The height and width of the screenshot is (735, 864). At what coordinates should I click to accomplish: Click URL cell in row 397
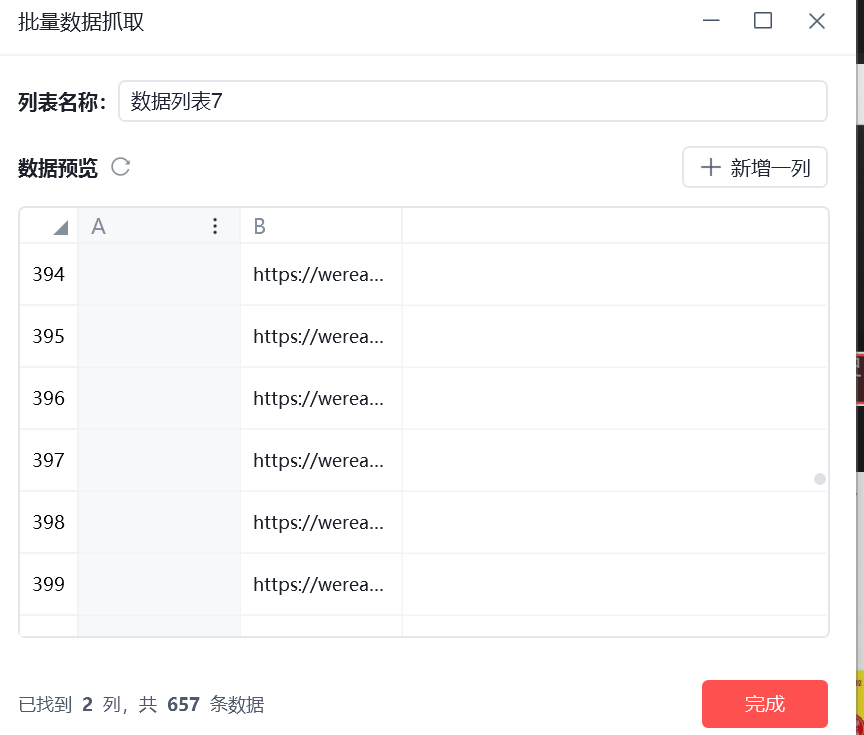pyautogui.click(x=321, y=460)
